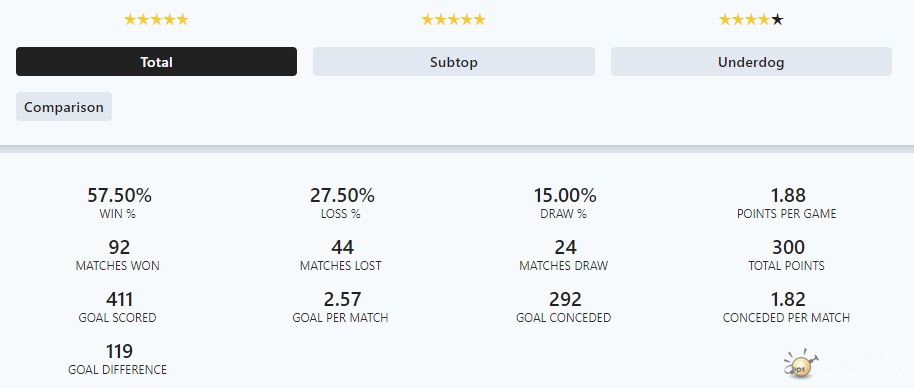This screenshot has height=388, width=914.
Task: Click the 44 matches lost stat
Action: (342, 248)
